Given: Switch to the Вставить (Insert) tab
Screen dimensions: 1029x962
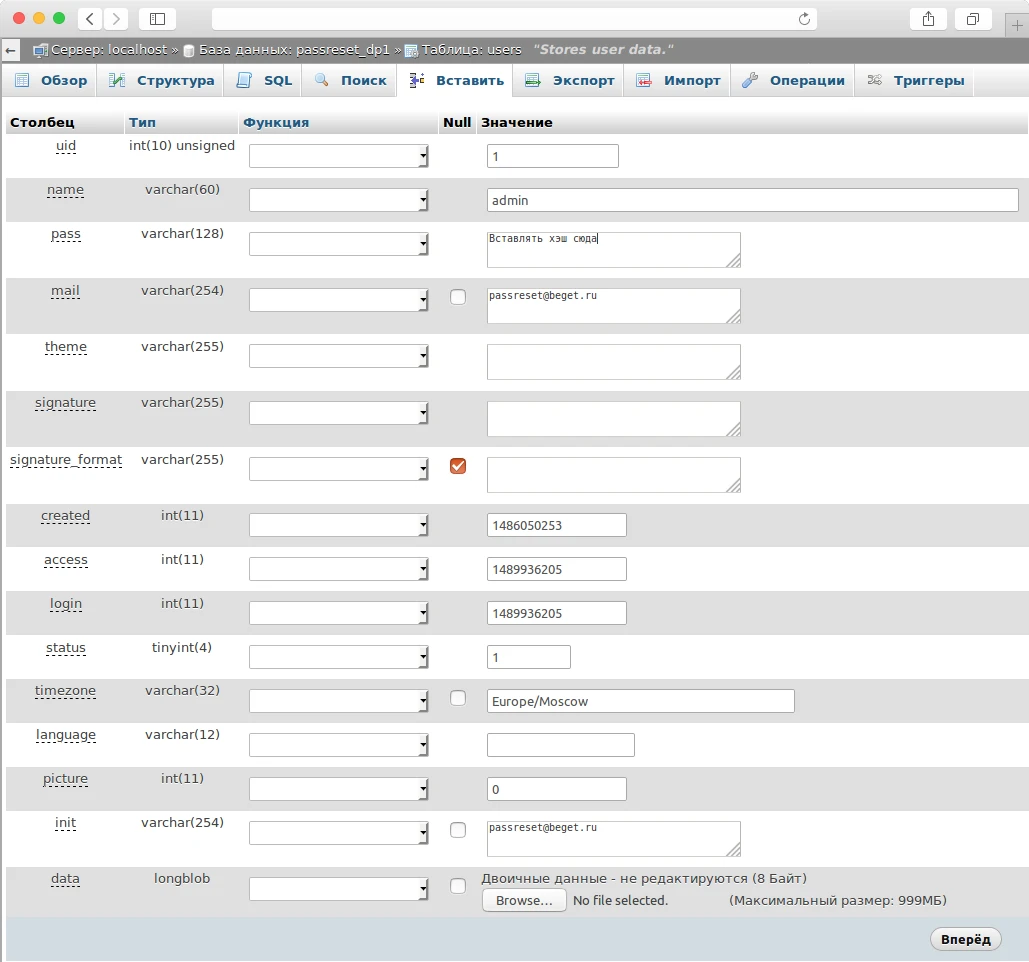Looking at the screenshot, I should click(x=455, y=81).
